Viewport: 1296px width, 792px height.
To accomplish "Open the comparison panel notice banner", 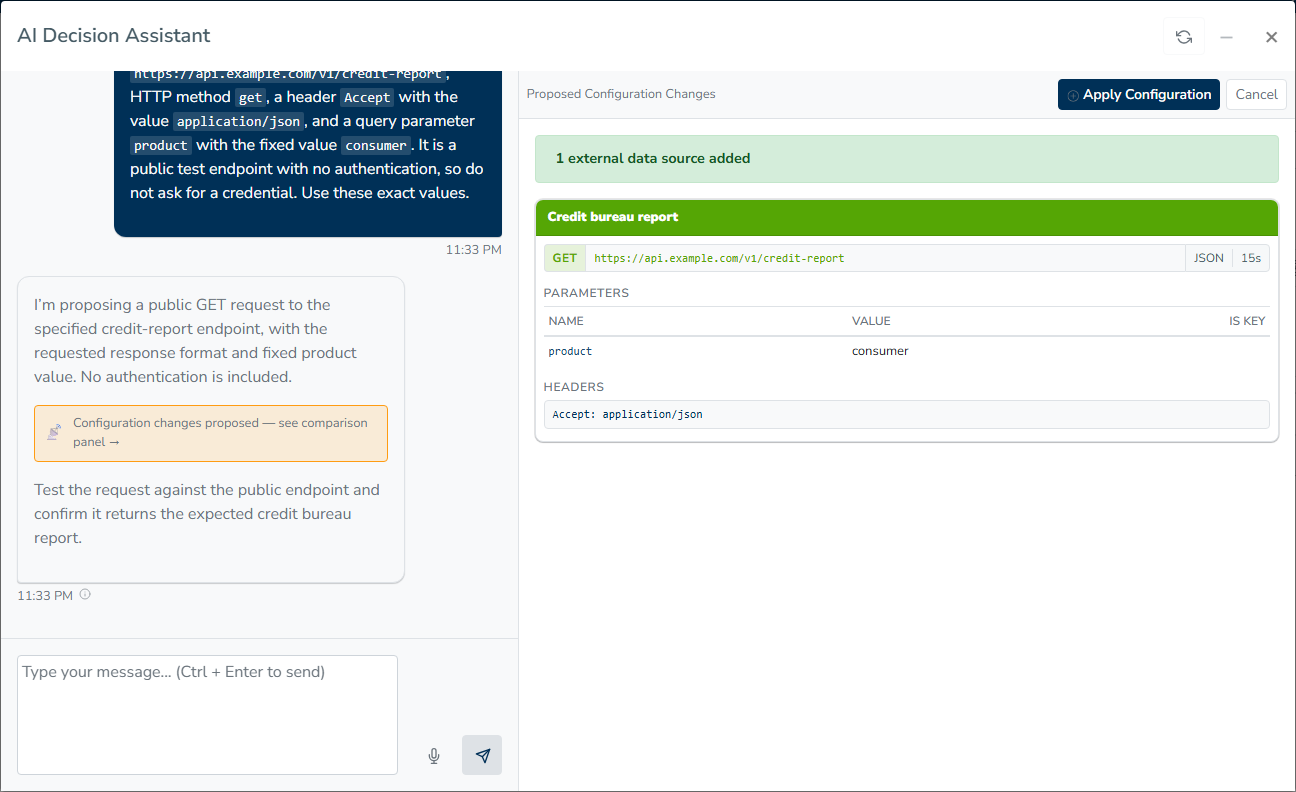I will pos(211,433).
